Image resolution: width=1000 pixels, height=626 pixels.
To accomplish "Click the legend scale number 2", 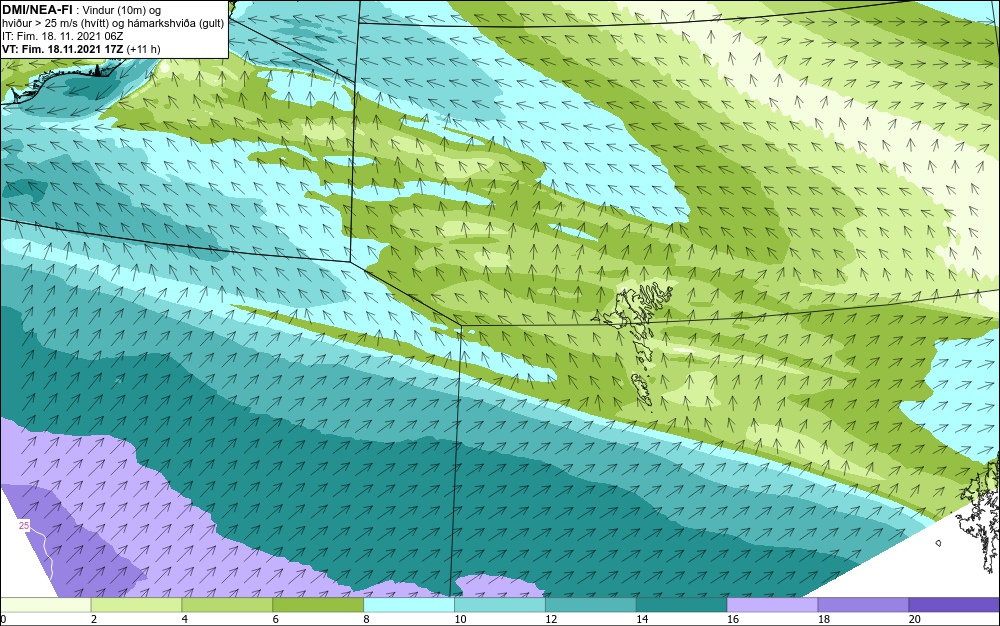I will (94, 619).
